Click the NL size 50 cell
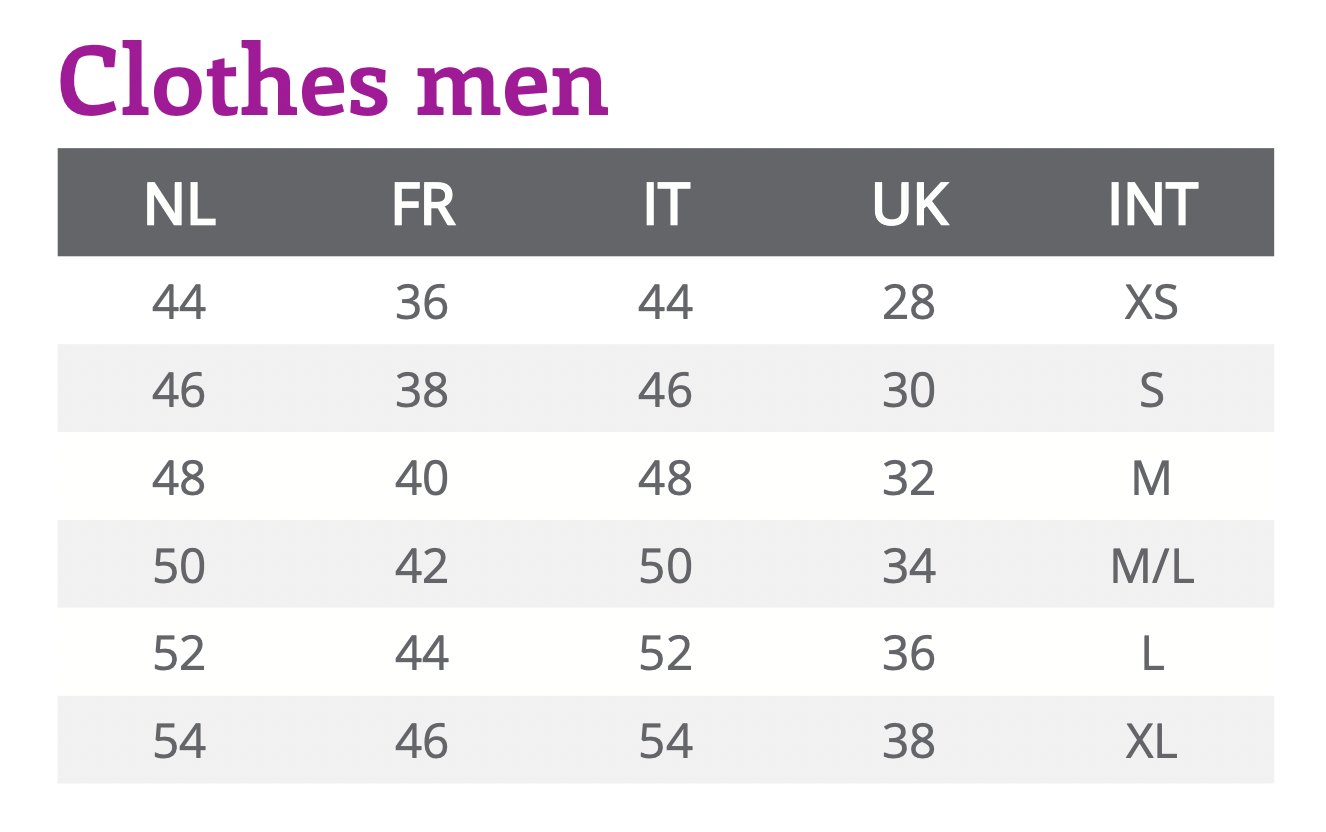 (x=179, y=566)
